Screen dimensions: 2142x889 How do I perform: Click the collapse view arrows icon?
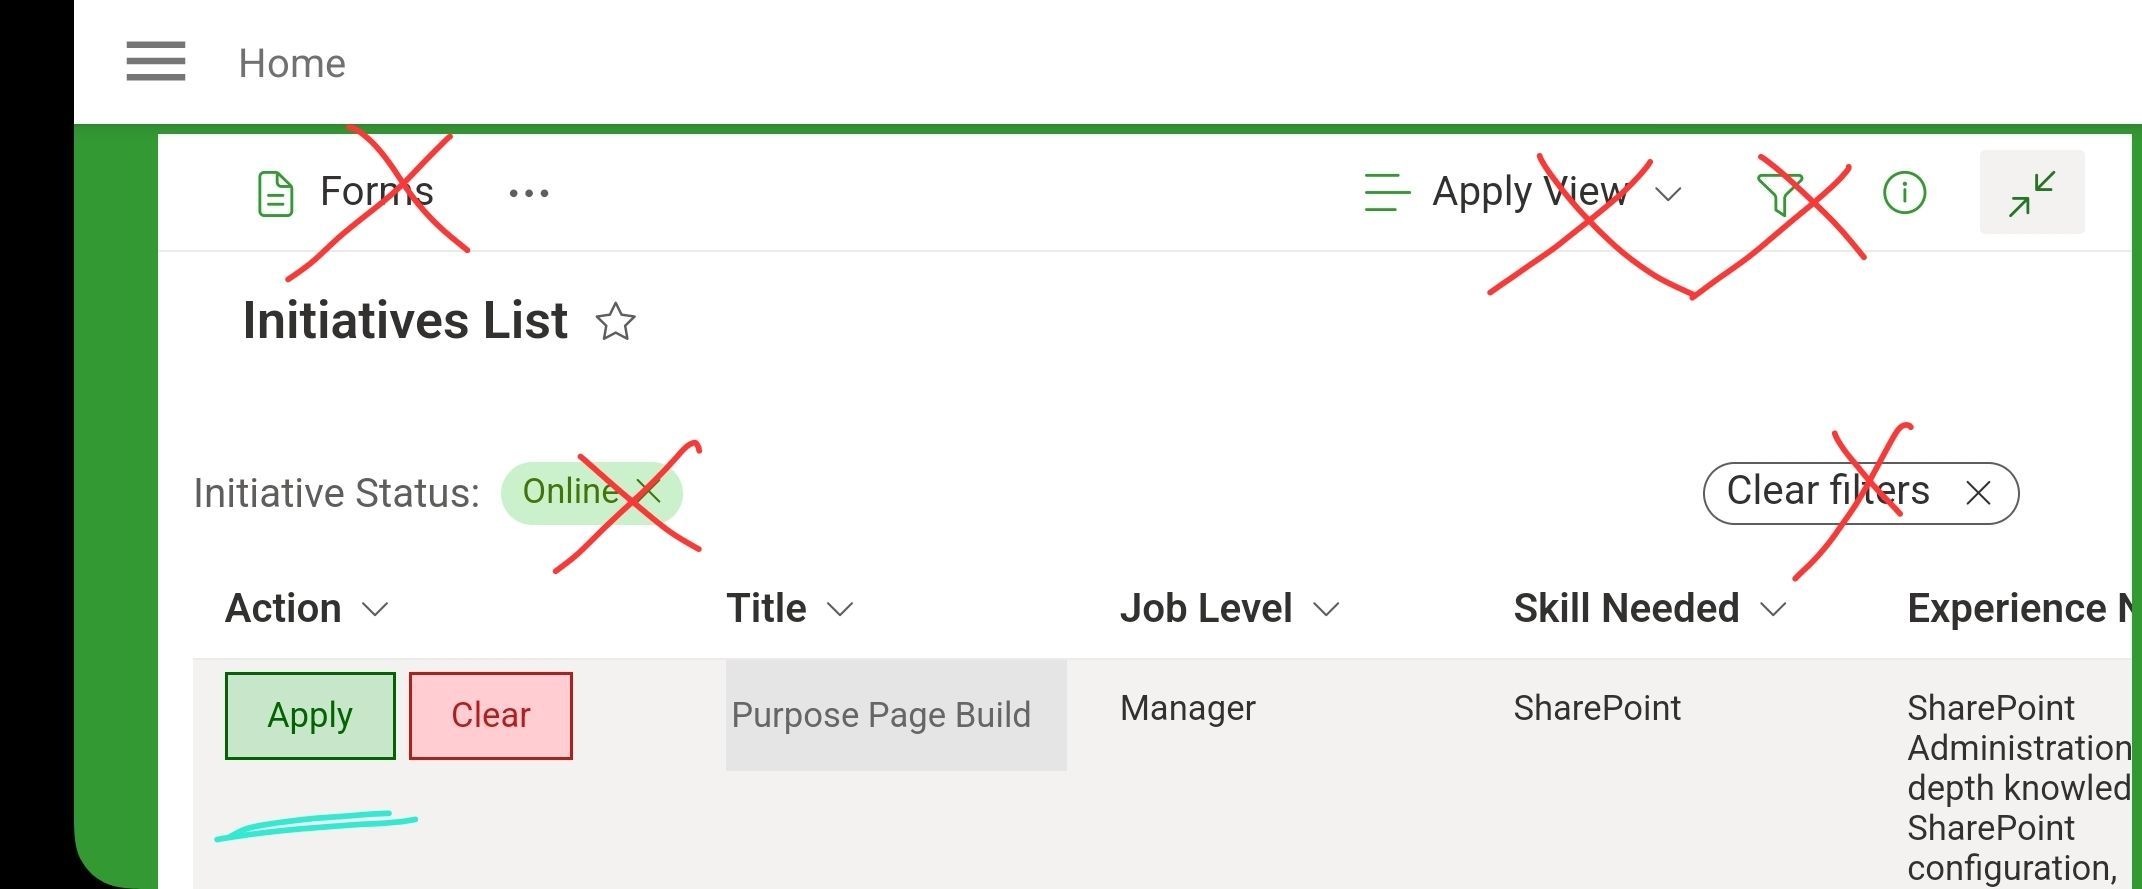tap(2031, 191)
